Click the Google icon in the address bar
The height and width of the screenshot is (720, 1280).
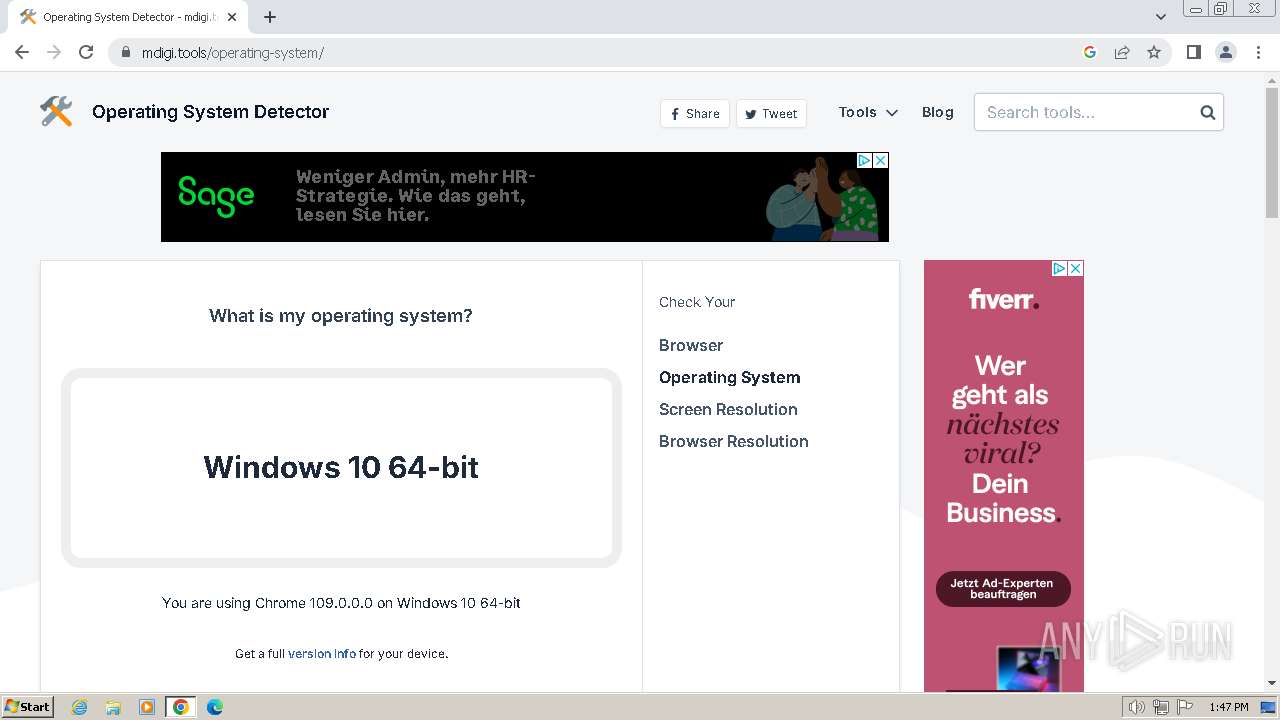pyautogui.click(x=1090, y=52)
